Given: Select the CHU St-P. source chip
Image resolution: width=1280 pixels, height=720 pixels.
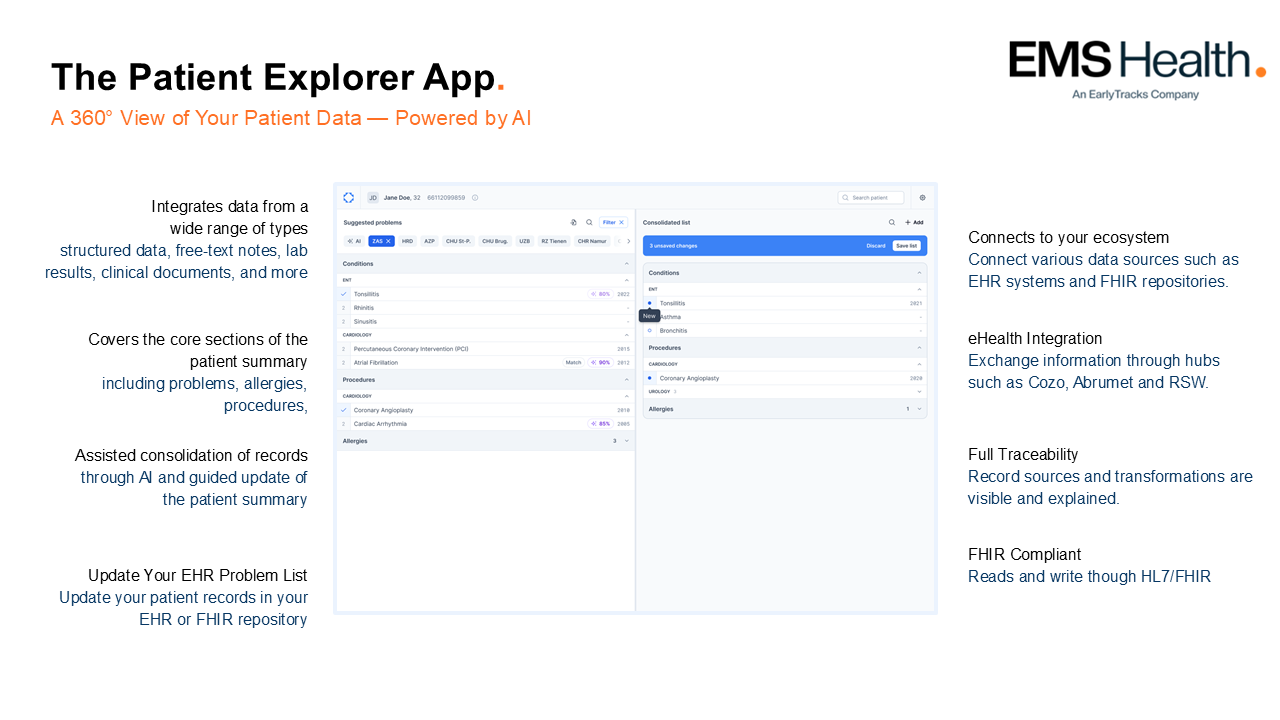Looking at the screenshot, I should coord(458,241).
